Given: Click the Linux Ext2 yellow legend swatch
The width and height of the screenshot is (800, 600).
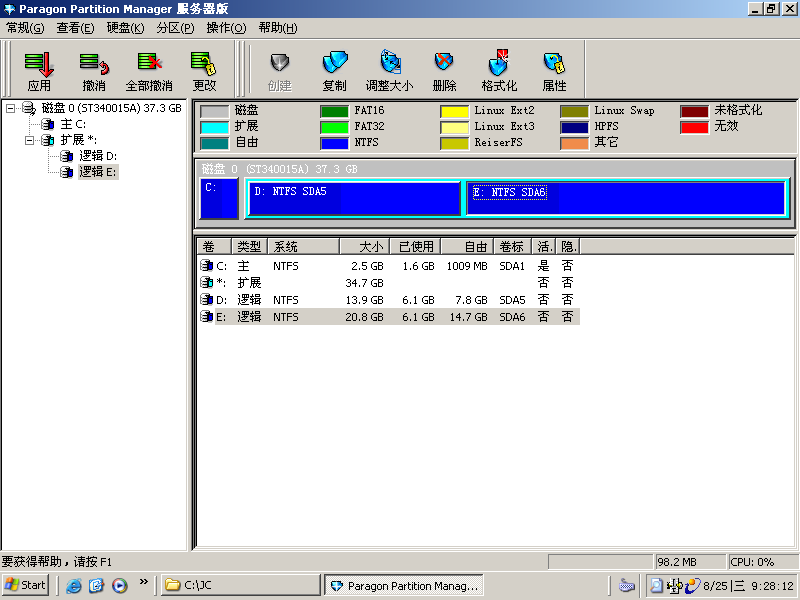Looking at the screenshot, I should coord(454,111).
